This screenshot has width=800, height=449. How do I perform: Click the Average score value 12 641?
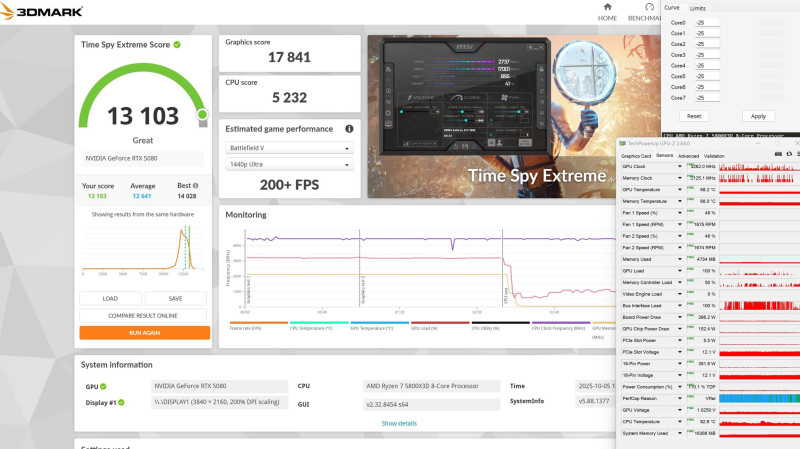[142, 196]
